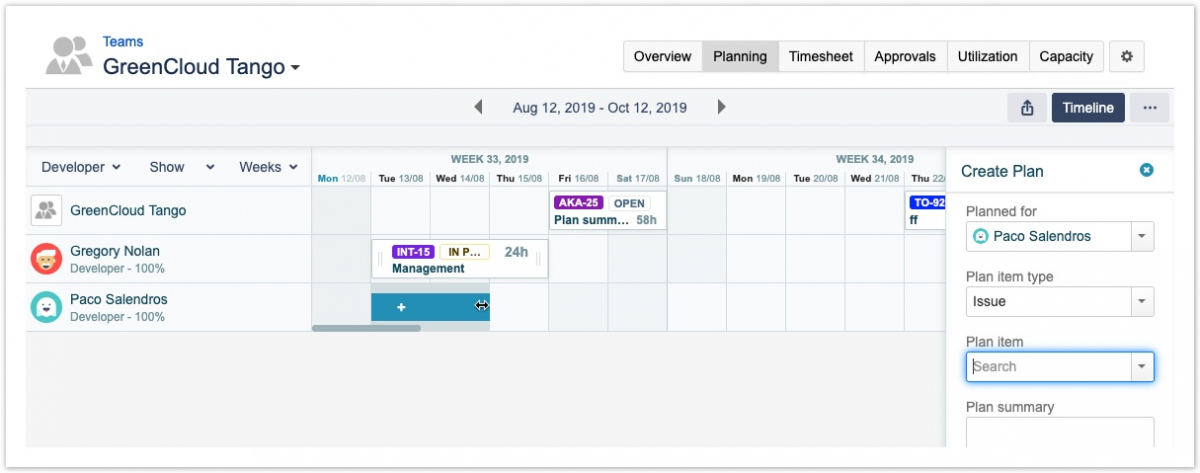
Task: Expand the Developer filter dropdown
Action: [x=81, y=167]
